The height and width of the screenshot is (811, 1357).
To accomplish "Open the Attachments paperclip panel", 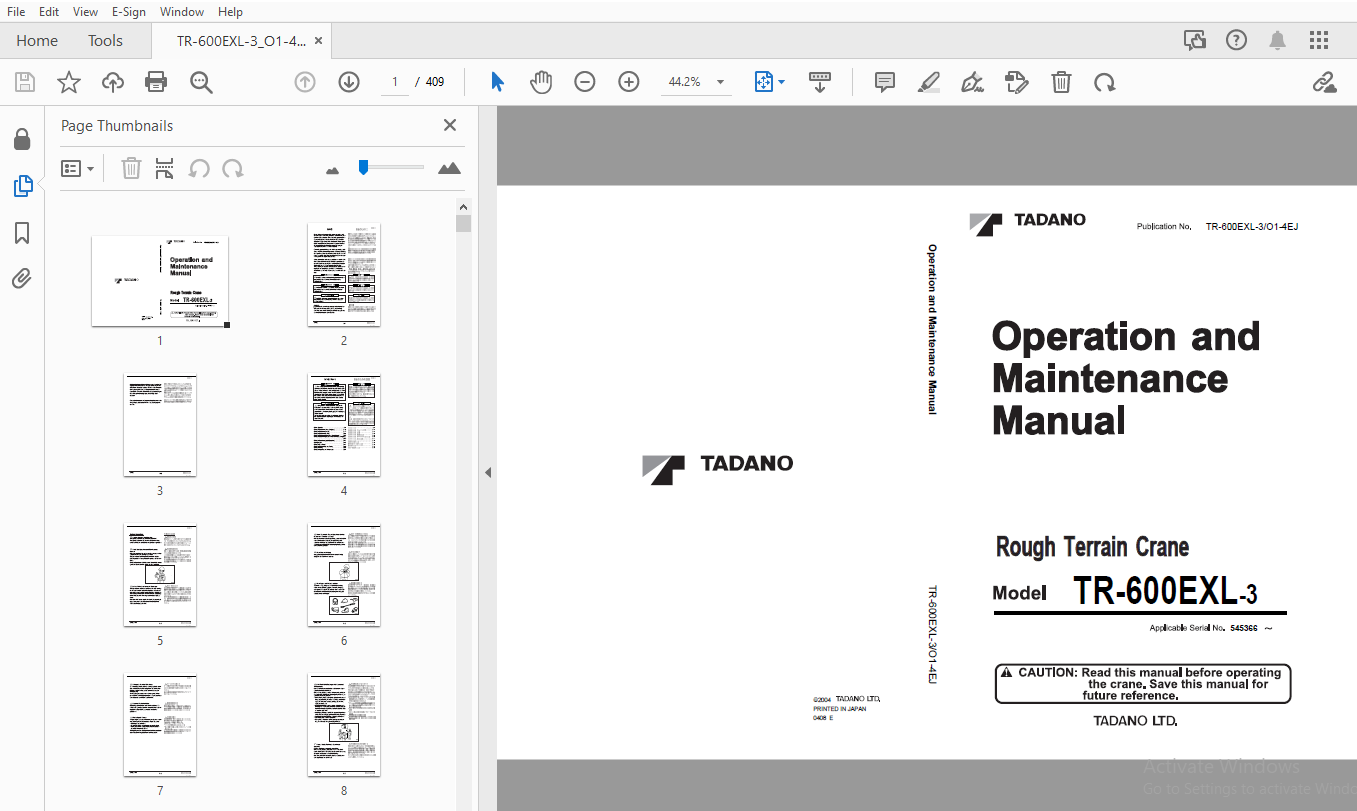I will pos(22,279).
